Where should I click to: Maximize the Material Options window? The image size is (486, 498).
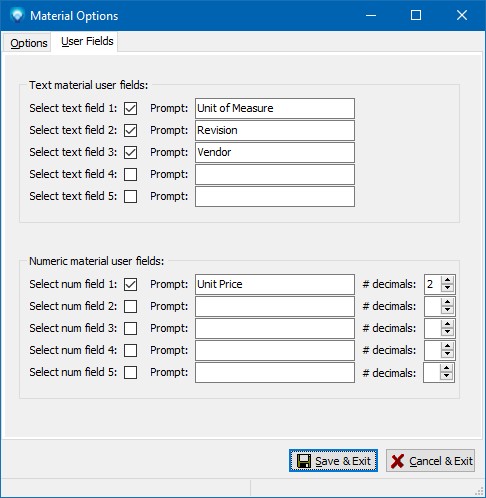point(416,15)
